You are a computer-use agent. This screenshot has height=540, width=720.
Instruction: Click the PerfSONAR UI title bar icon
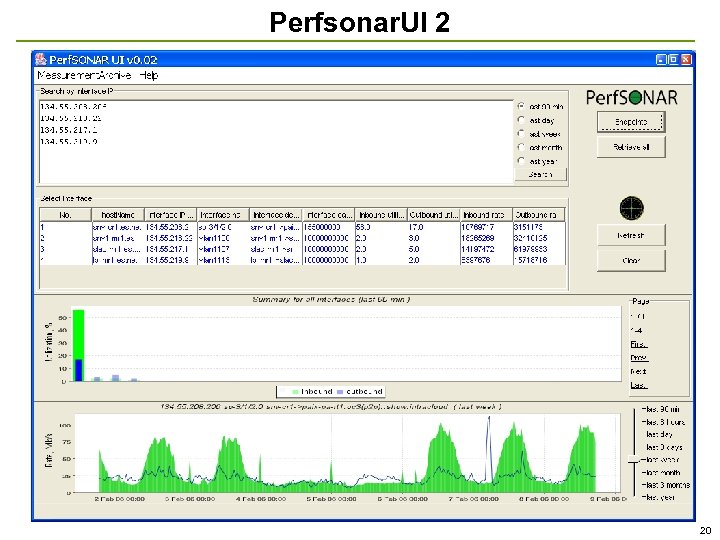pos(41,60)
